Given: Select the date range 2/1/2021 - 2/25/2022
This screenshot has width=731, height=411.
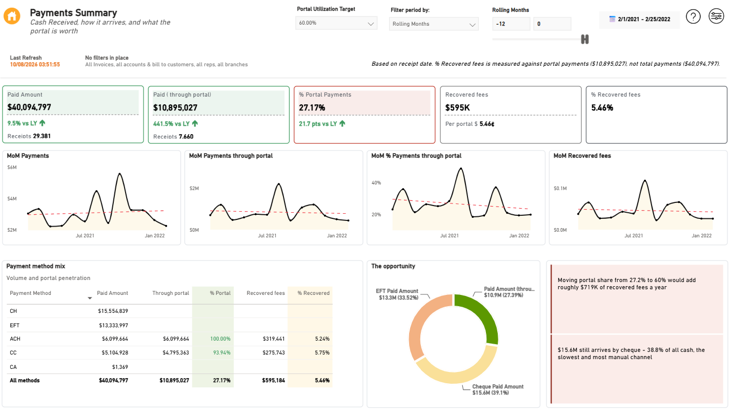Looking at the screenshot, I should (x=644, y=19).
